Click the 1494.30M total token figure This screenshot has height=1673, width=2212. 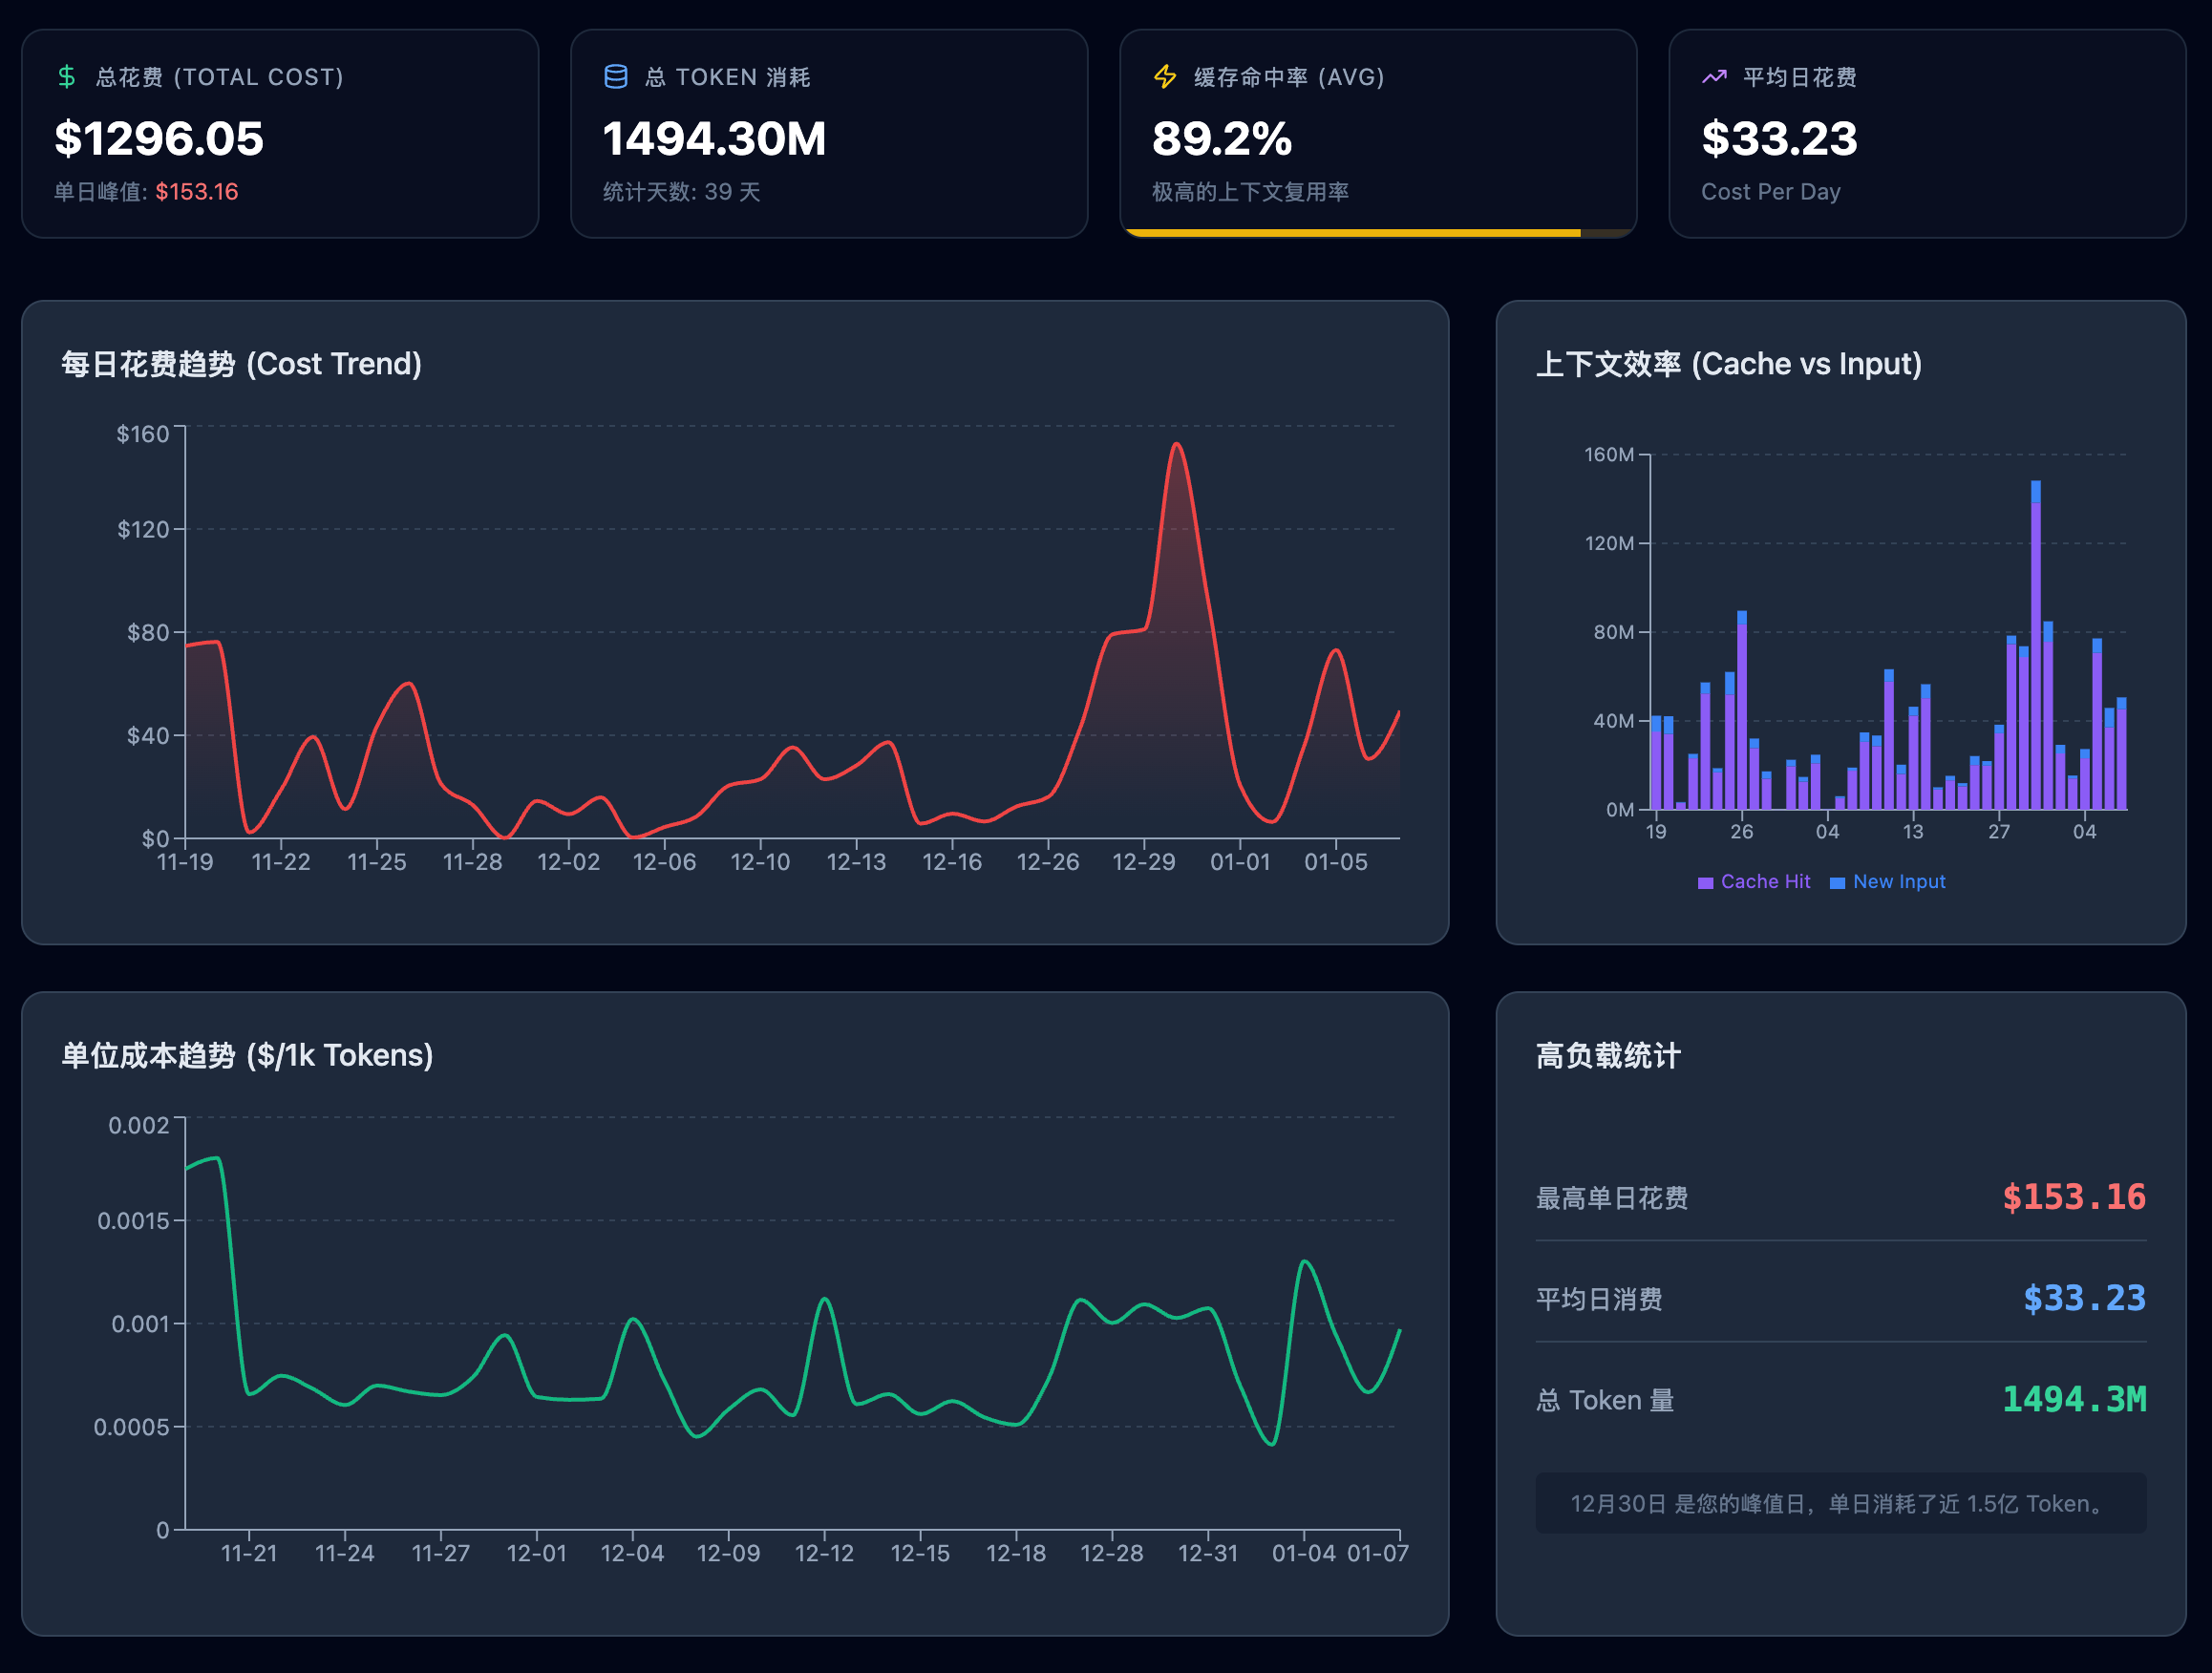coord(714,139)
